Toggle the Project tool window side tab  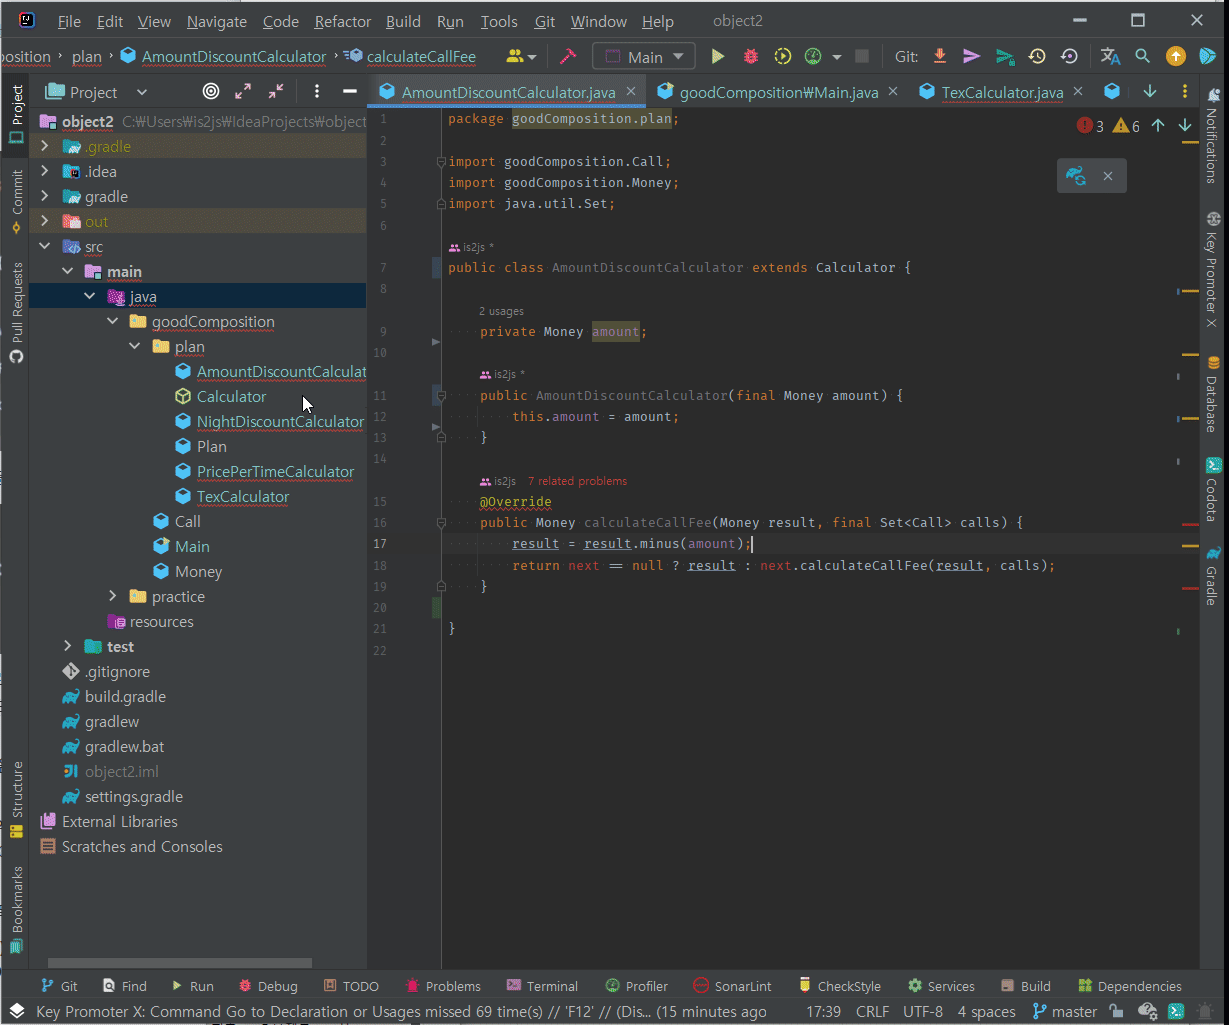click(16, 112)
